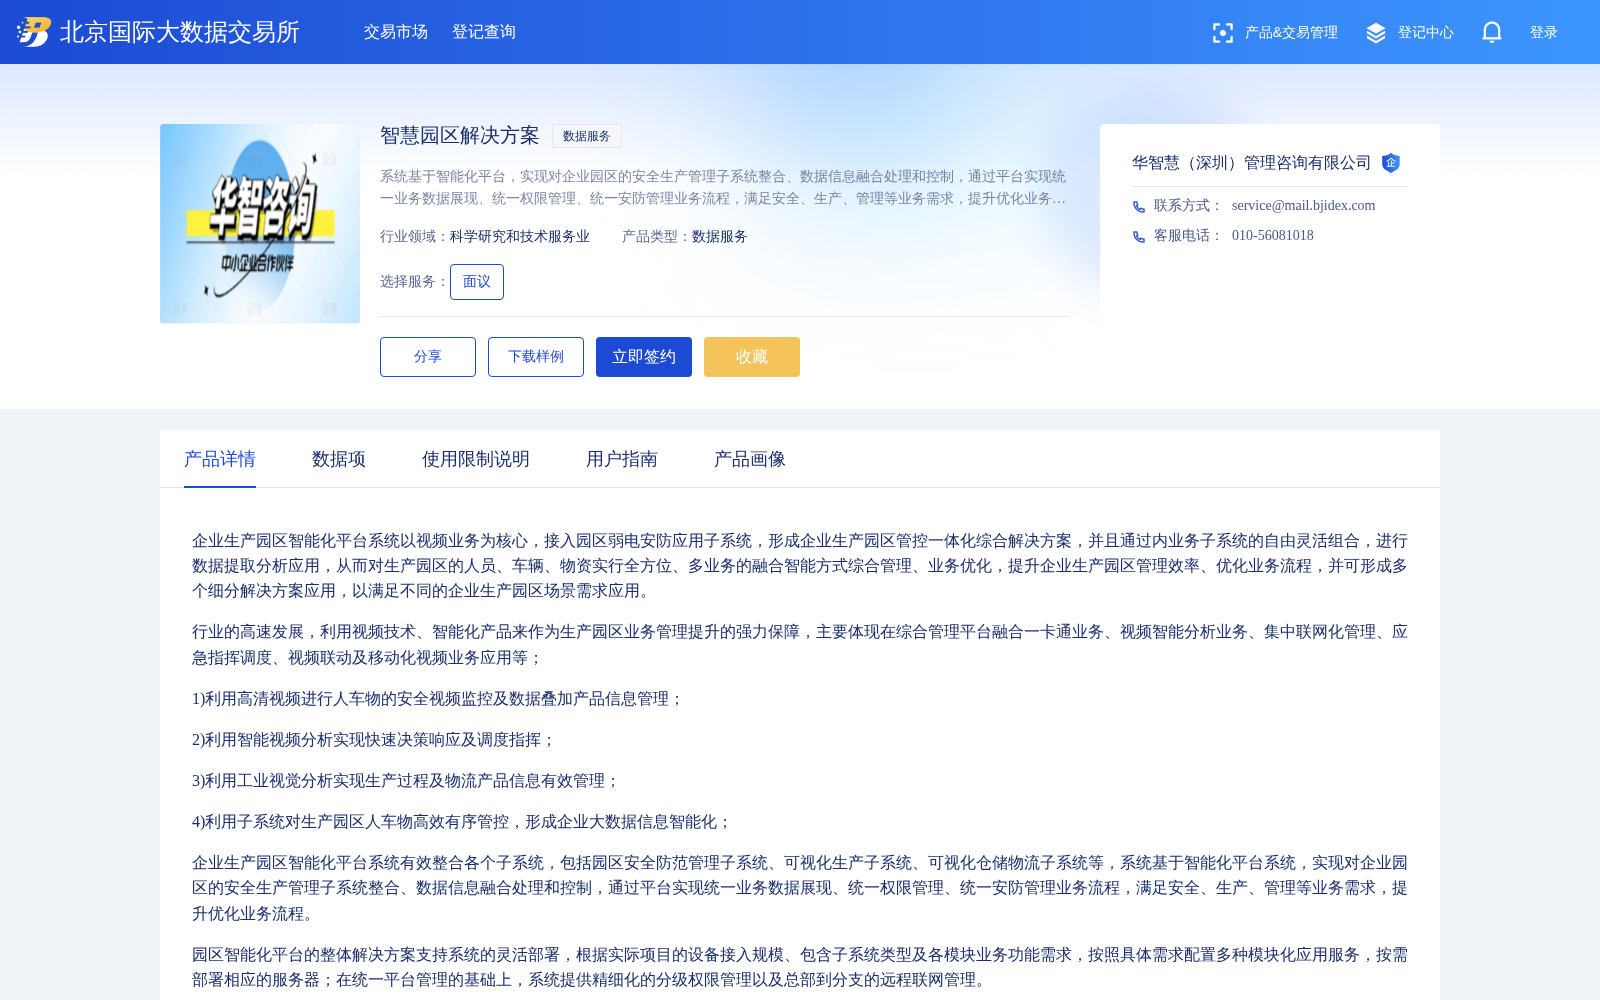Open 登记查询 menu
This screenshot has width=1600, height=1000.
[484, 32]
